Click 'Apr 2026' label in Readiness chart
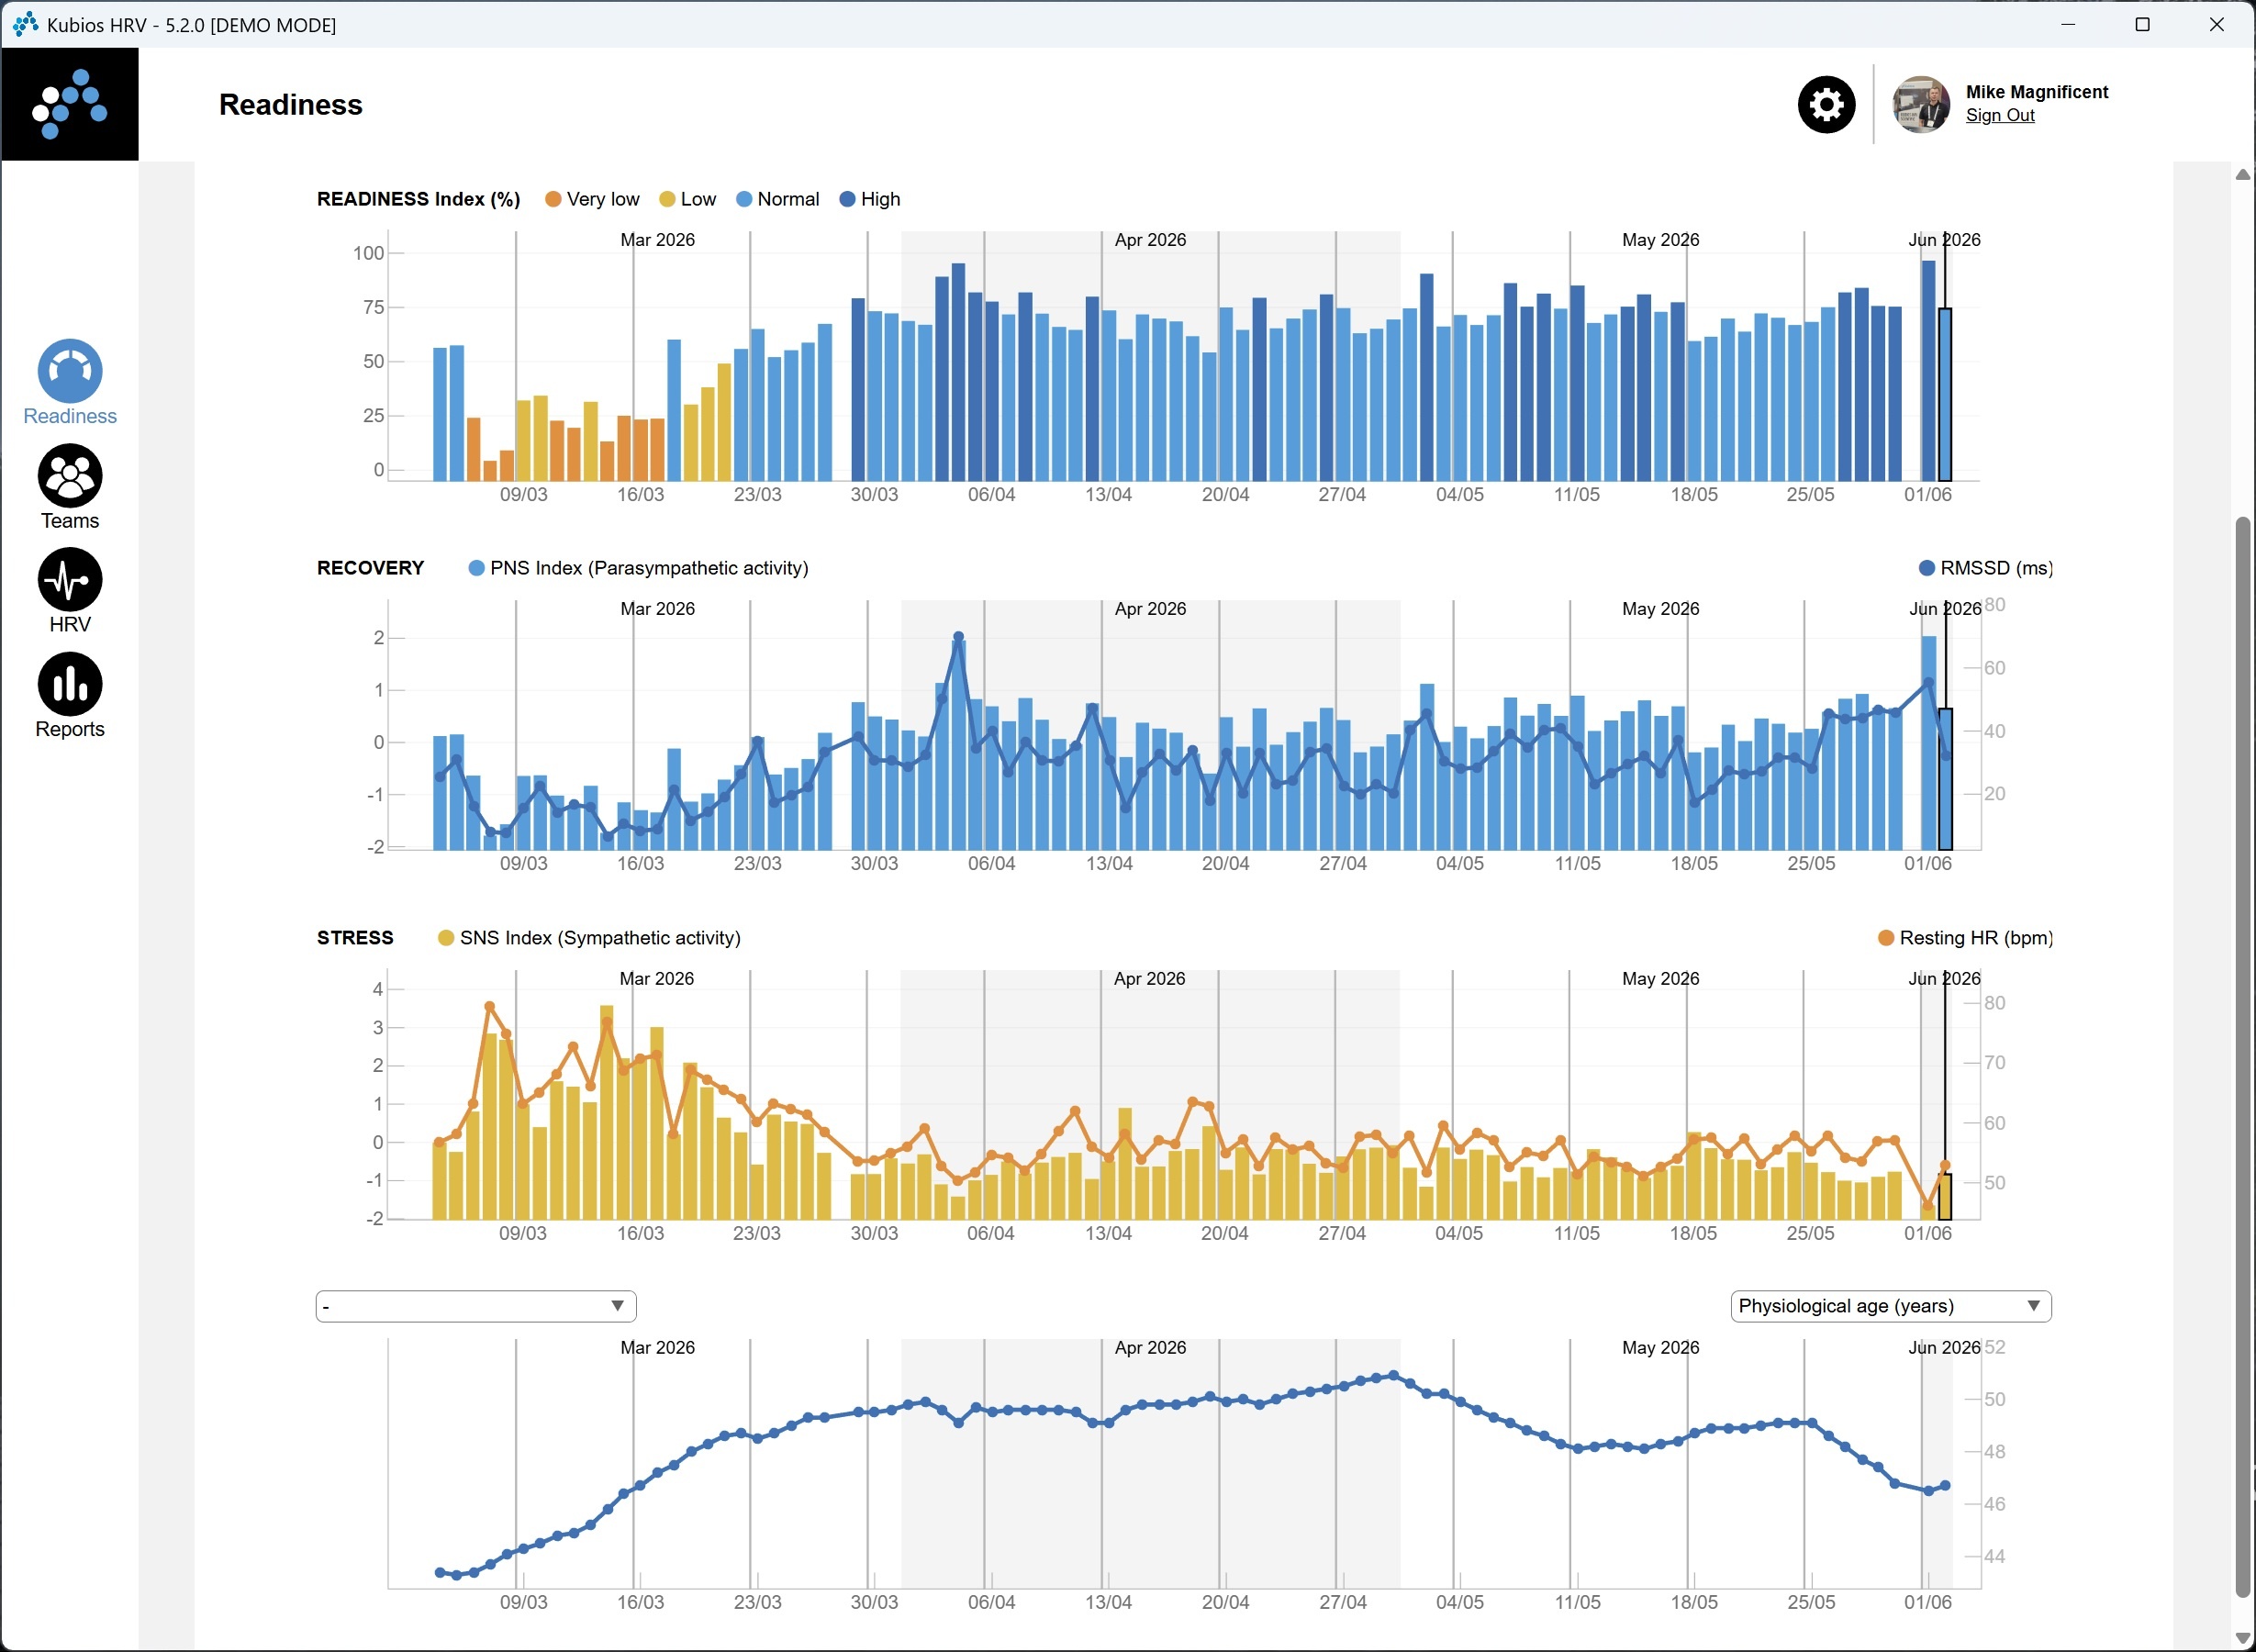Image resolution: width=2256 pixels, height=1652 pixels. coord(1150,240)
